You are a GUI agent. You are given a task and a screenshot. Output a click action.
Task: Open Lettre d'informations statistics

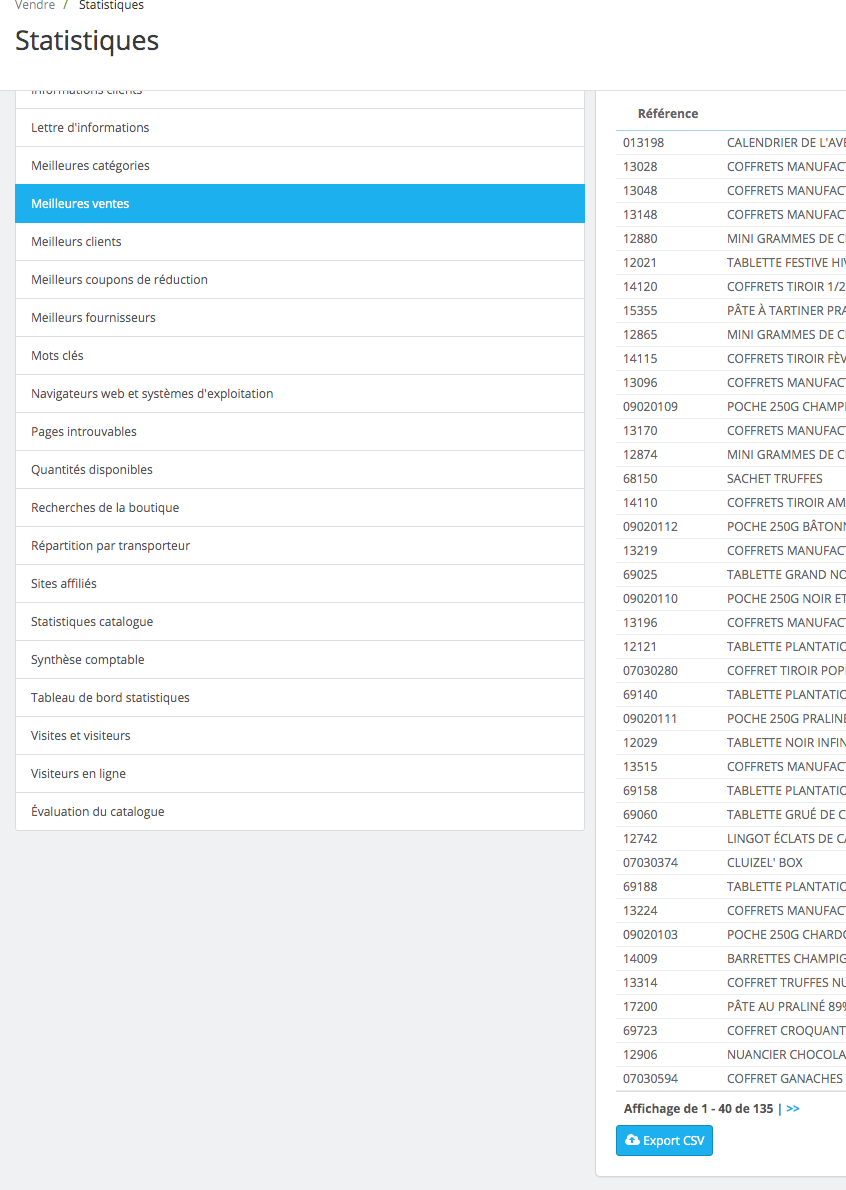click(x=300, y=128)
